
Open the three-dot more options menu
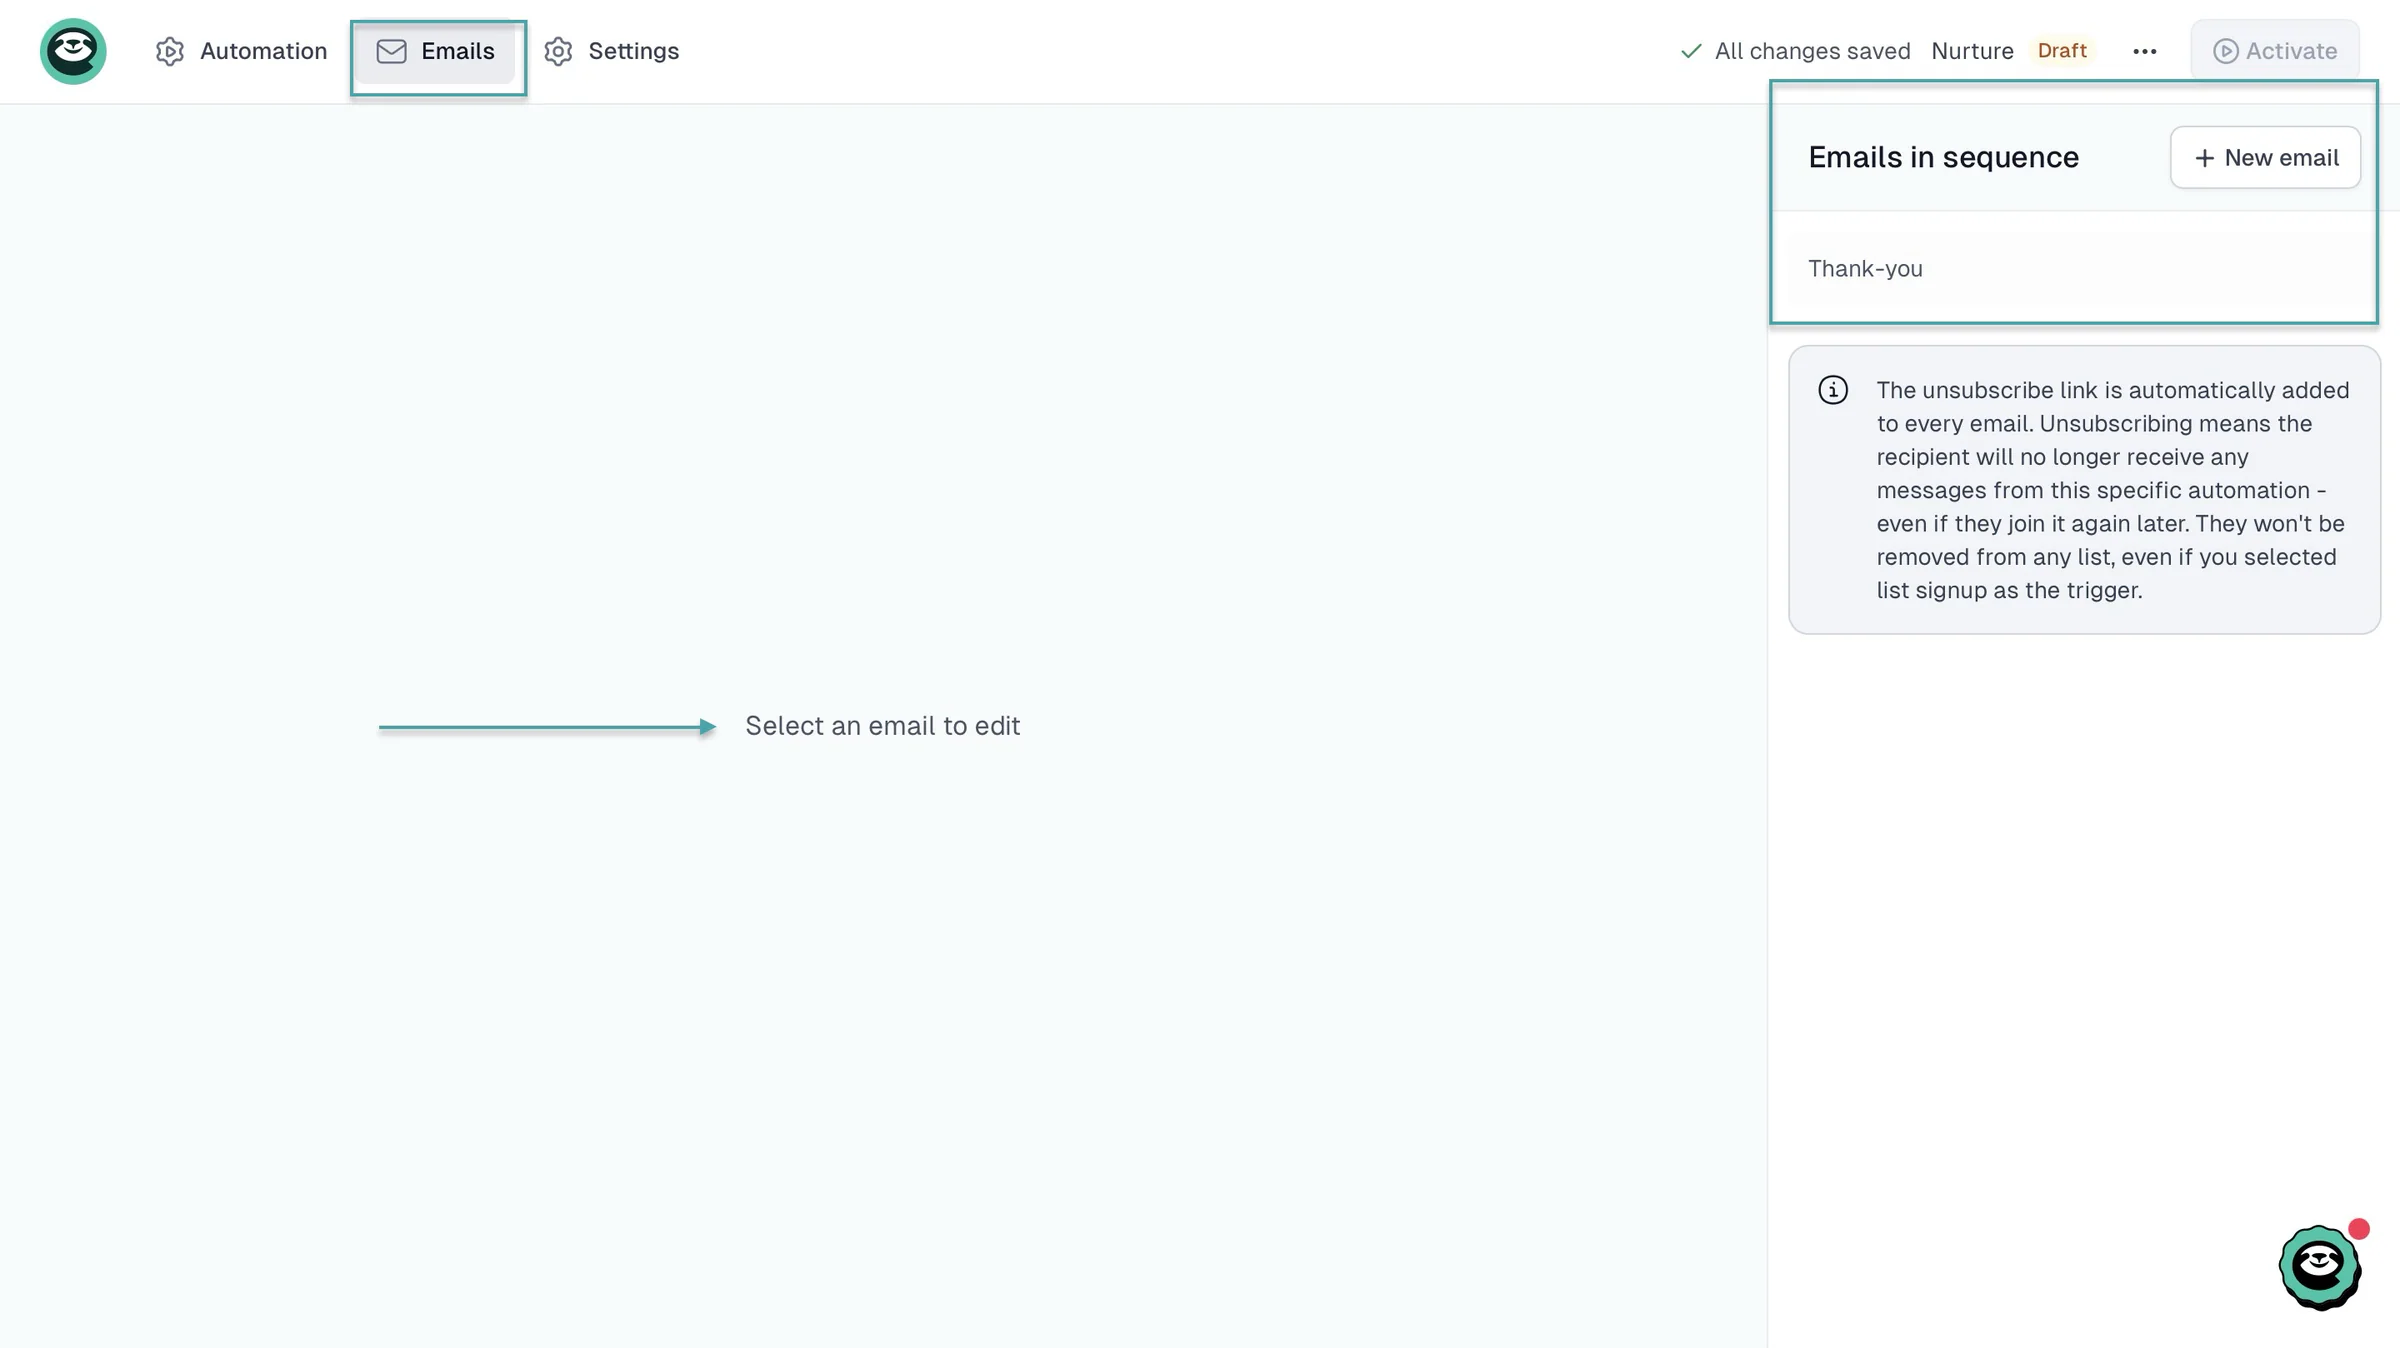(2144, 51)
